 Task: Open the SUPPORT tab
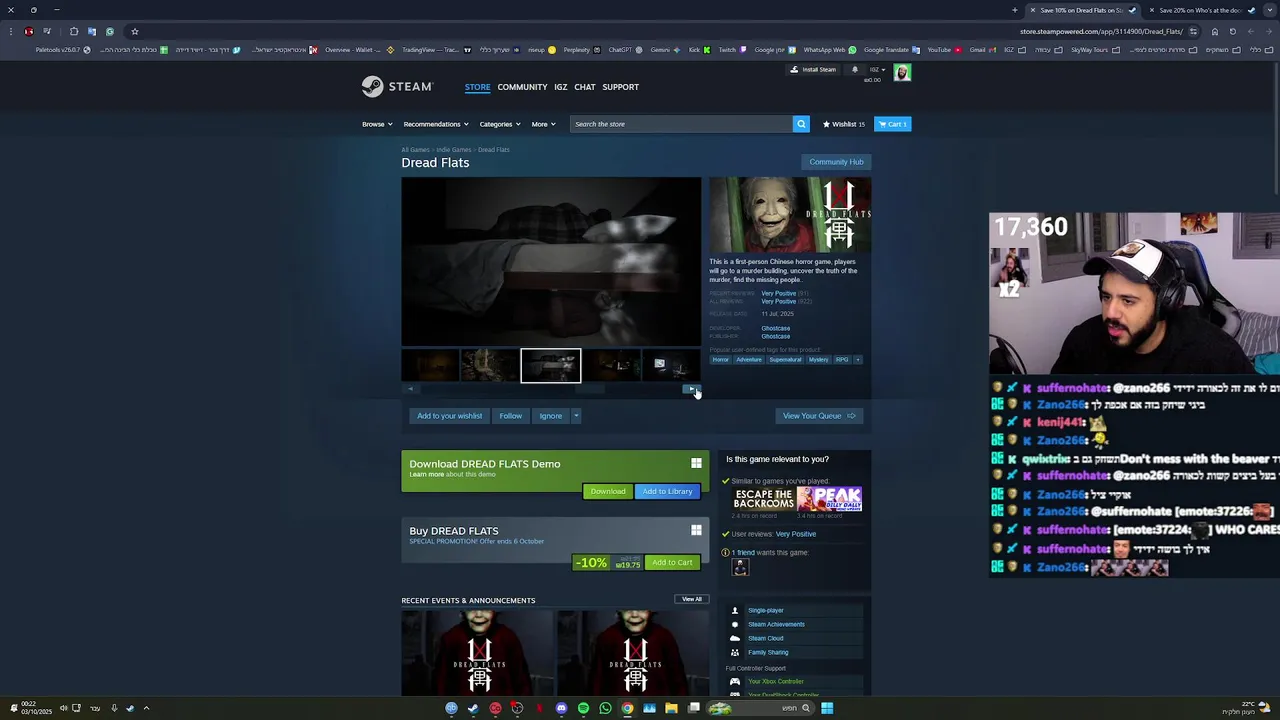tap(620, 87)
